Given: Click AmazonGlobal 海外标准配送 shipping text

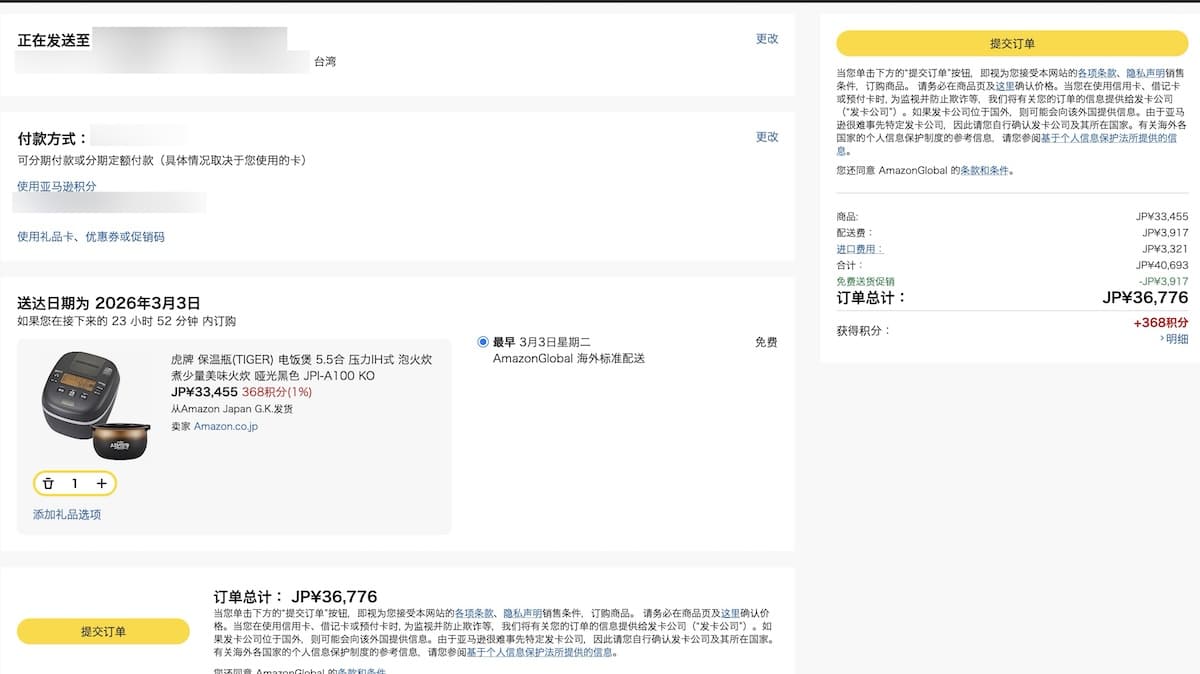Looking at the screenshot, I should click(569, 358).
